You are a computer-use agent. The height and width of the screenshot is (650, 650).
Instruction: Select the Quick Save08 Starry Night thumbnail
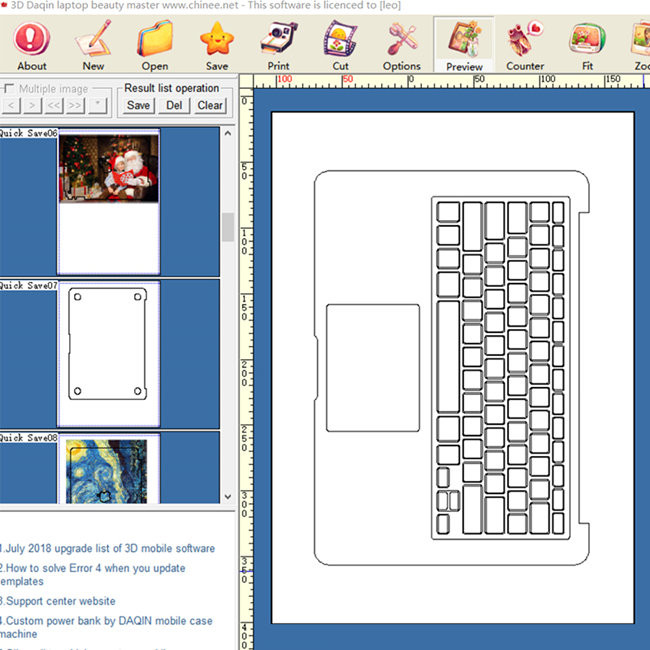(108, 471)
